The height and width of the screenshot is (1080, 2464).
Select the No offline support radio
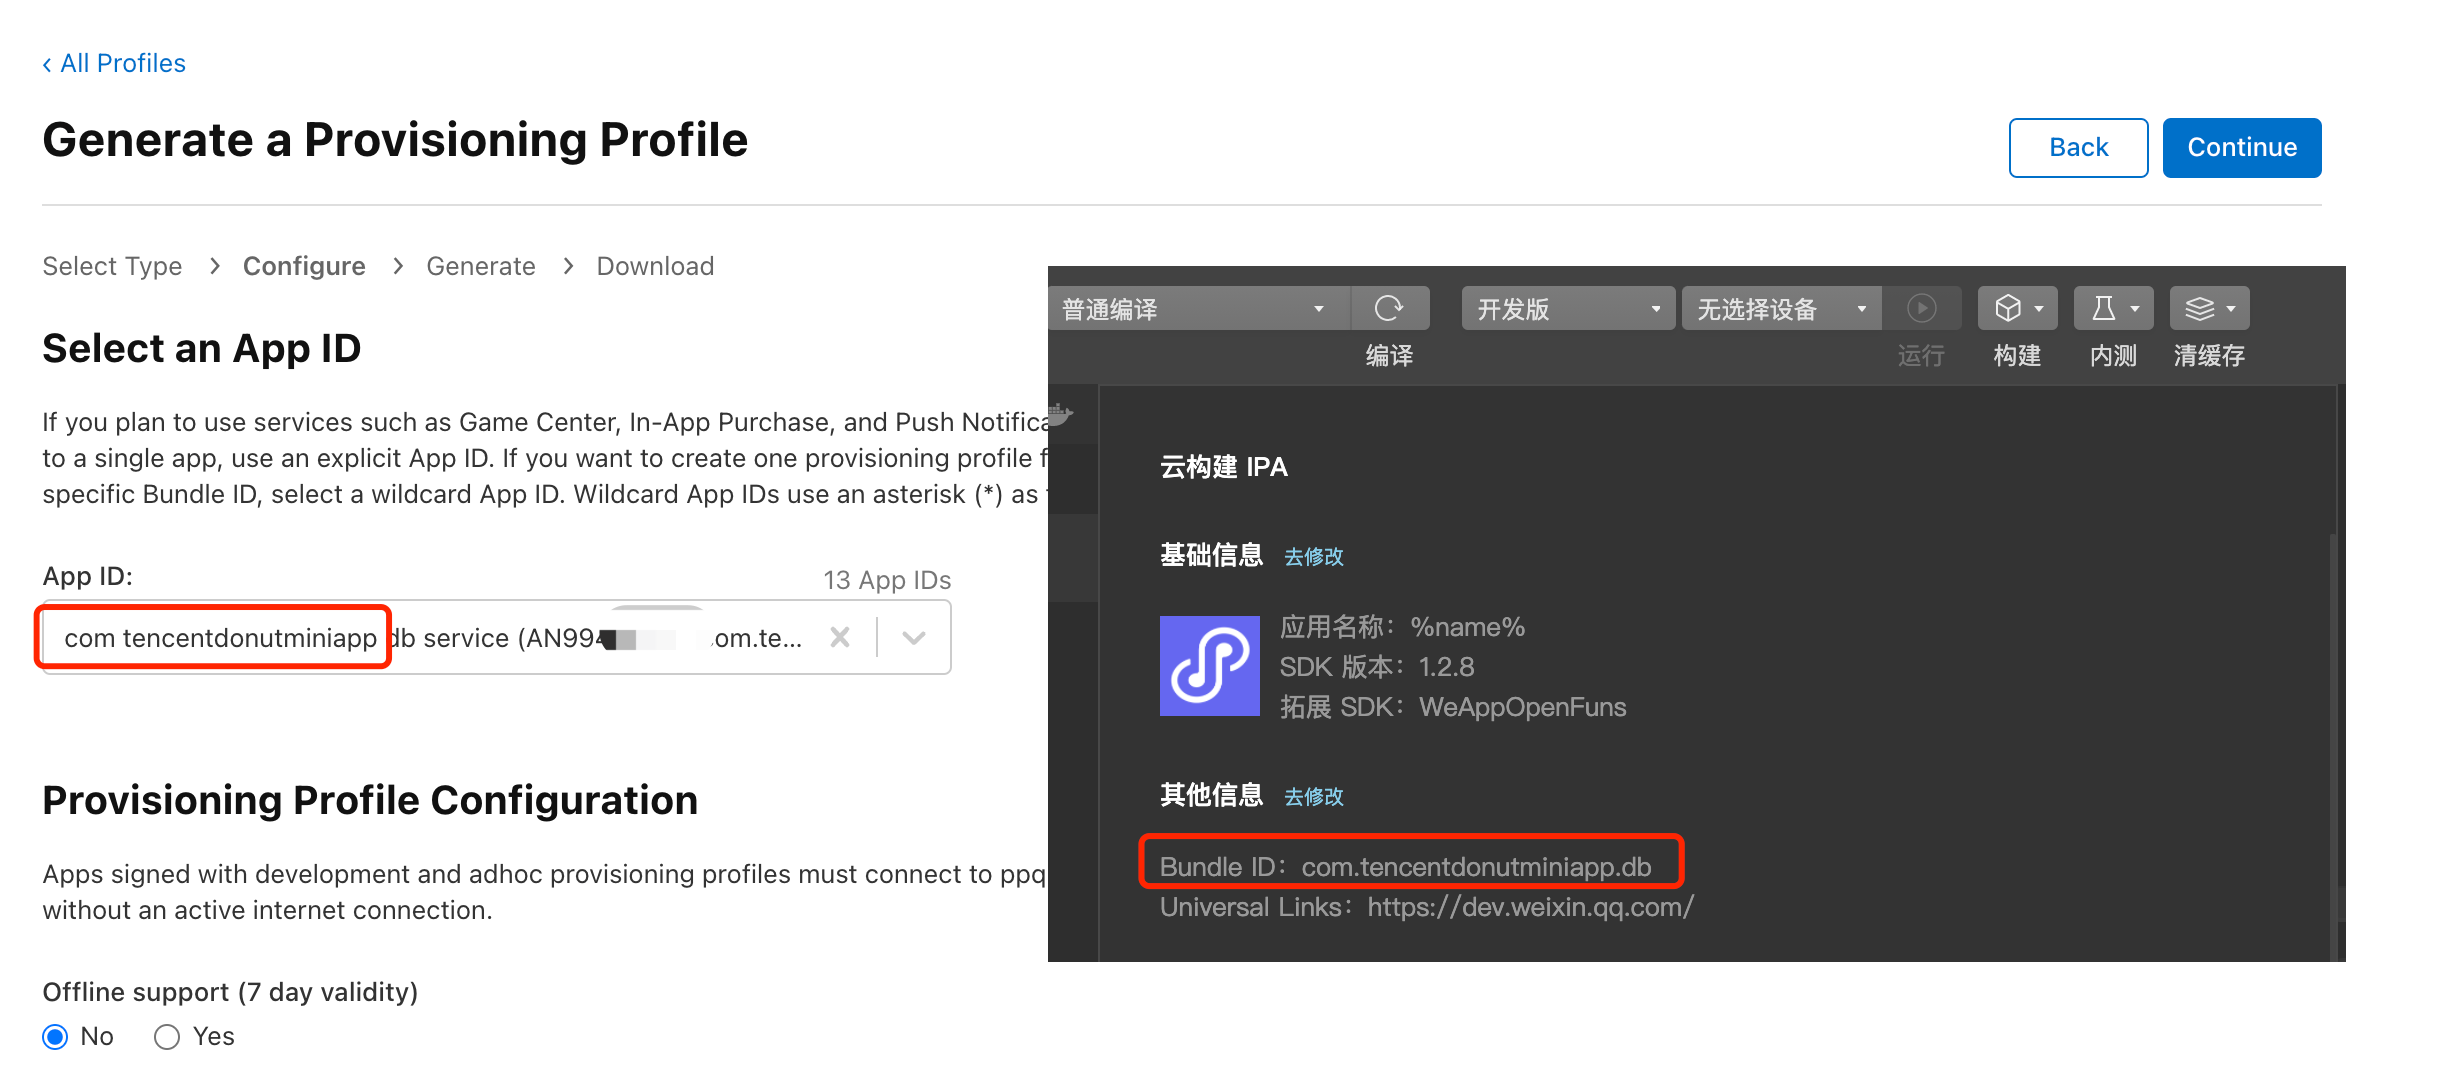click(56, 1037)
